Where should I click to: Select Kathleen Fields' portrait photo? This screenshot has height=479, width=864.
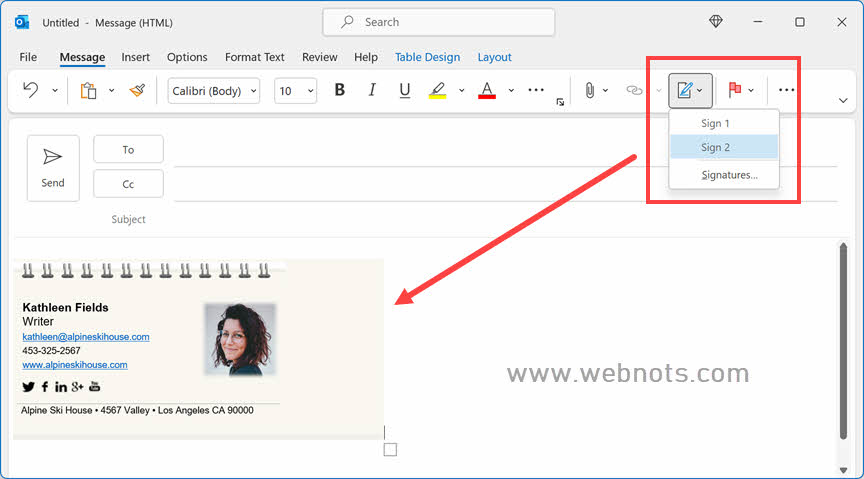pyautogui.click(x=240, y=339)
